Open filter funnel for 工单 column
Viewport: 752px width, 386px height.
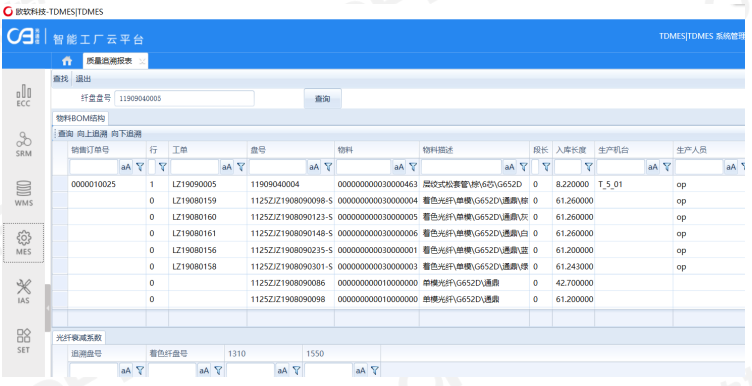tap(241, 167)
